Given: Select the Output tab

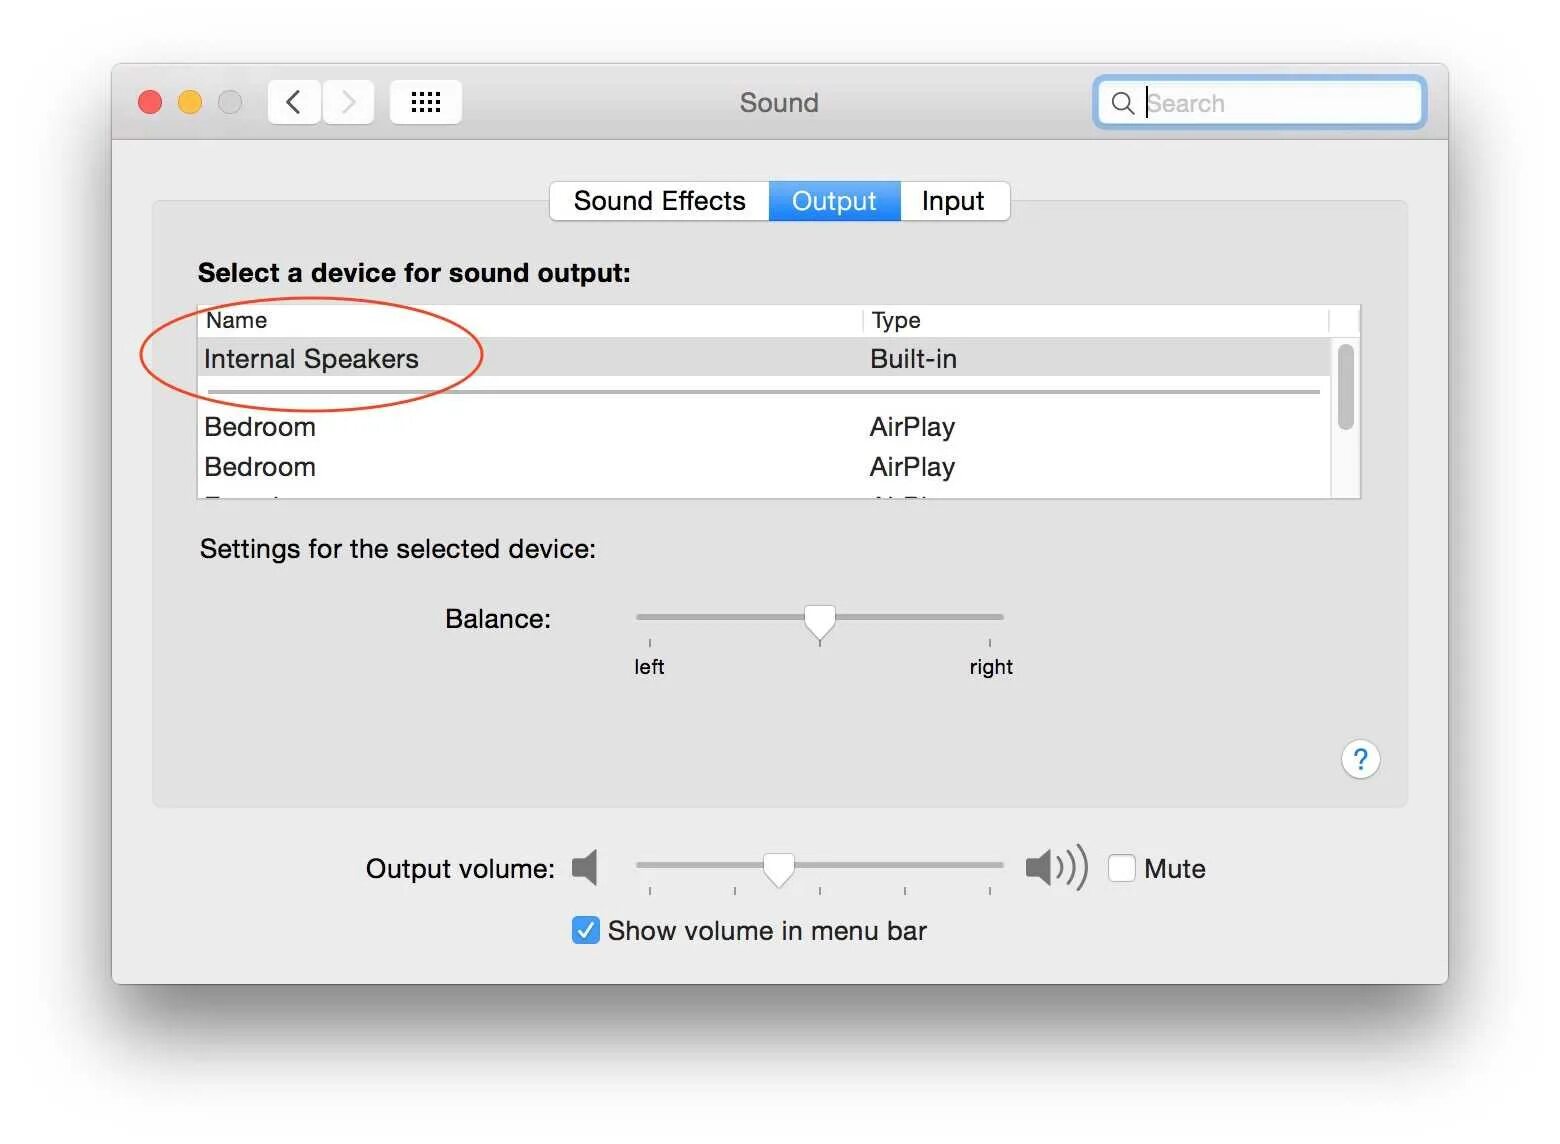Looking at the screenshot, I should coord(834,200).
